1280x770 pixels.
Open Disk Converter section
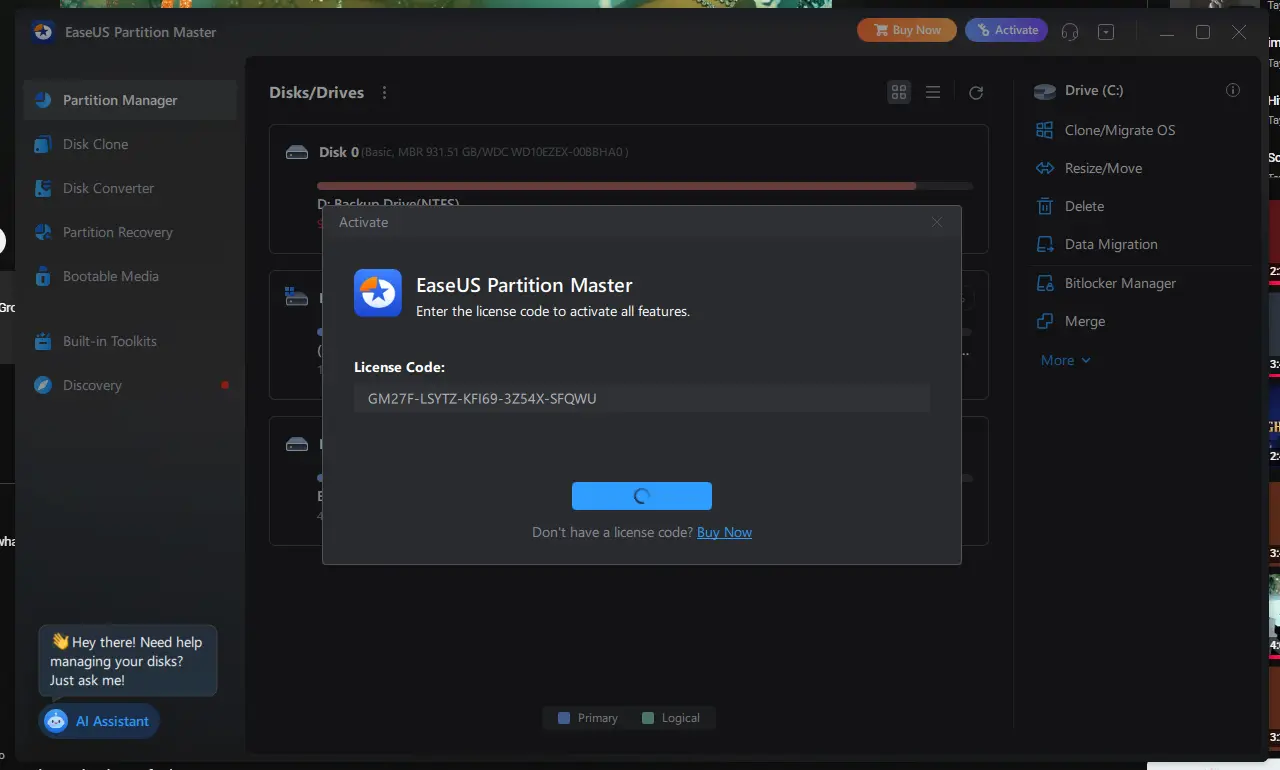pyautogui.click(x=130, y=188)
